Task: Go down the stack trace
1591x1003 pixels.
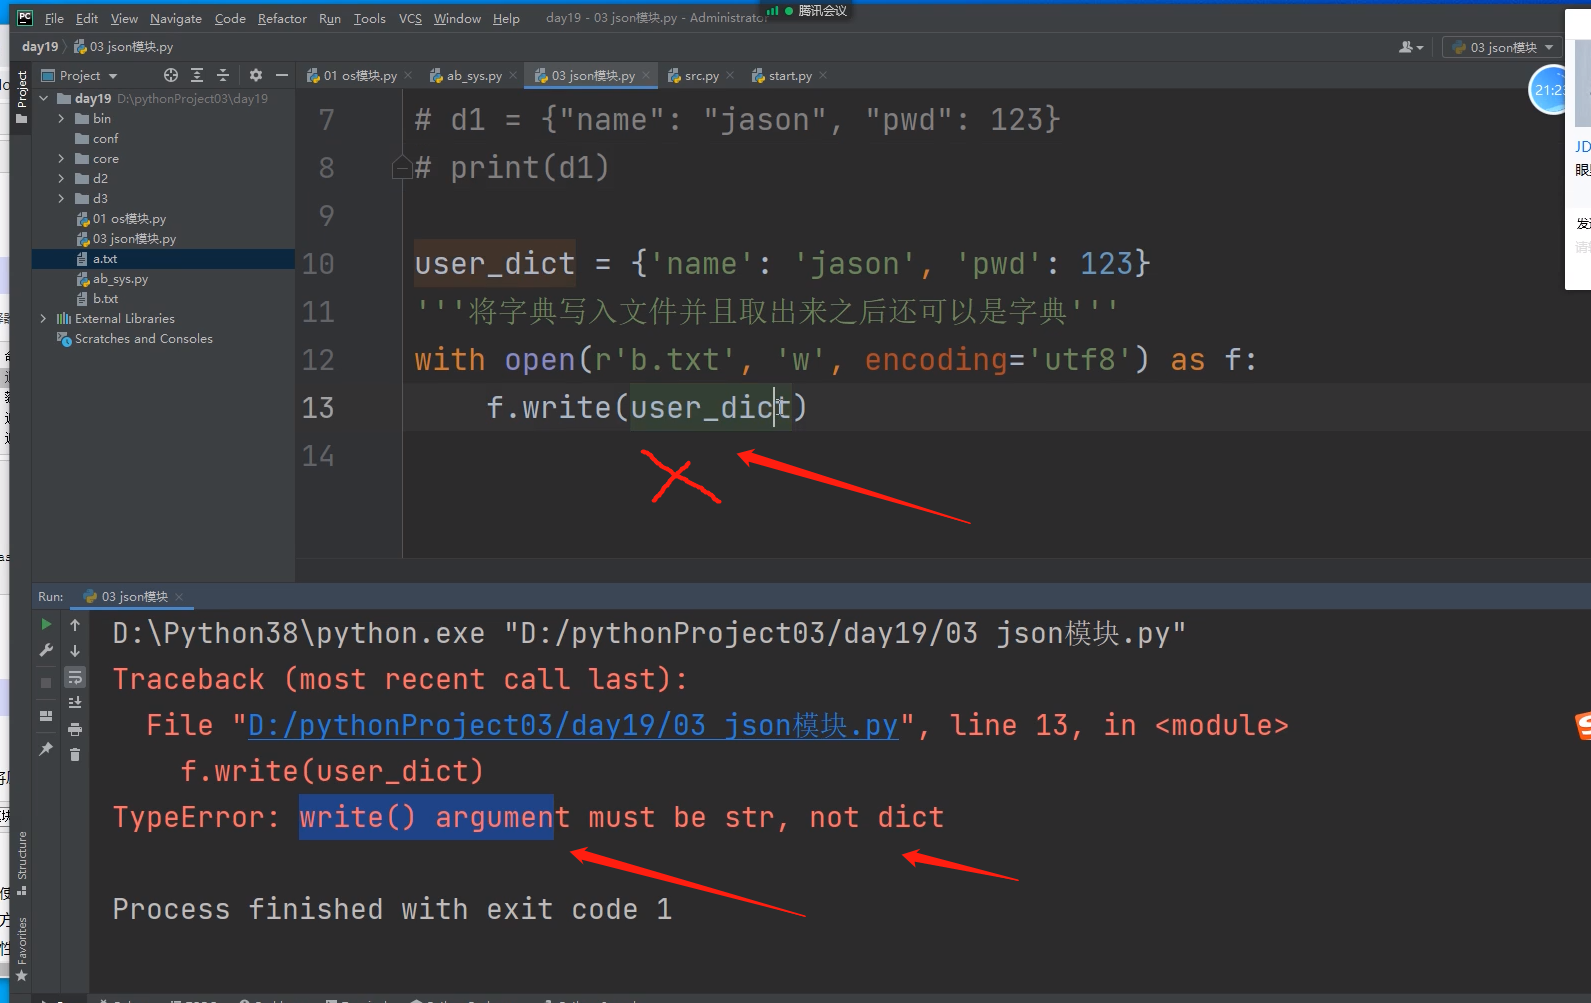Action: 75,650
